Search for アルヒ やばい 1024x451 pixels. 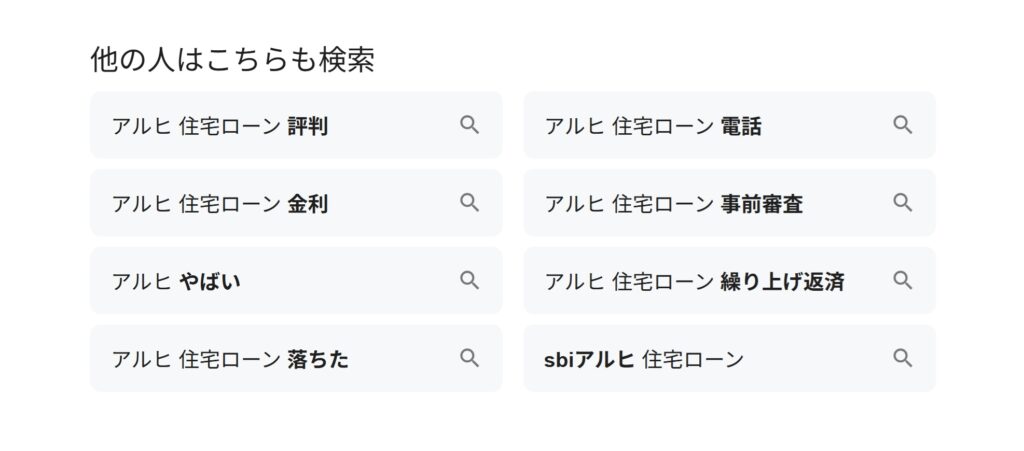[296, 280]
